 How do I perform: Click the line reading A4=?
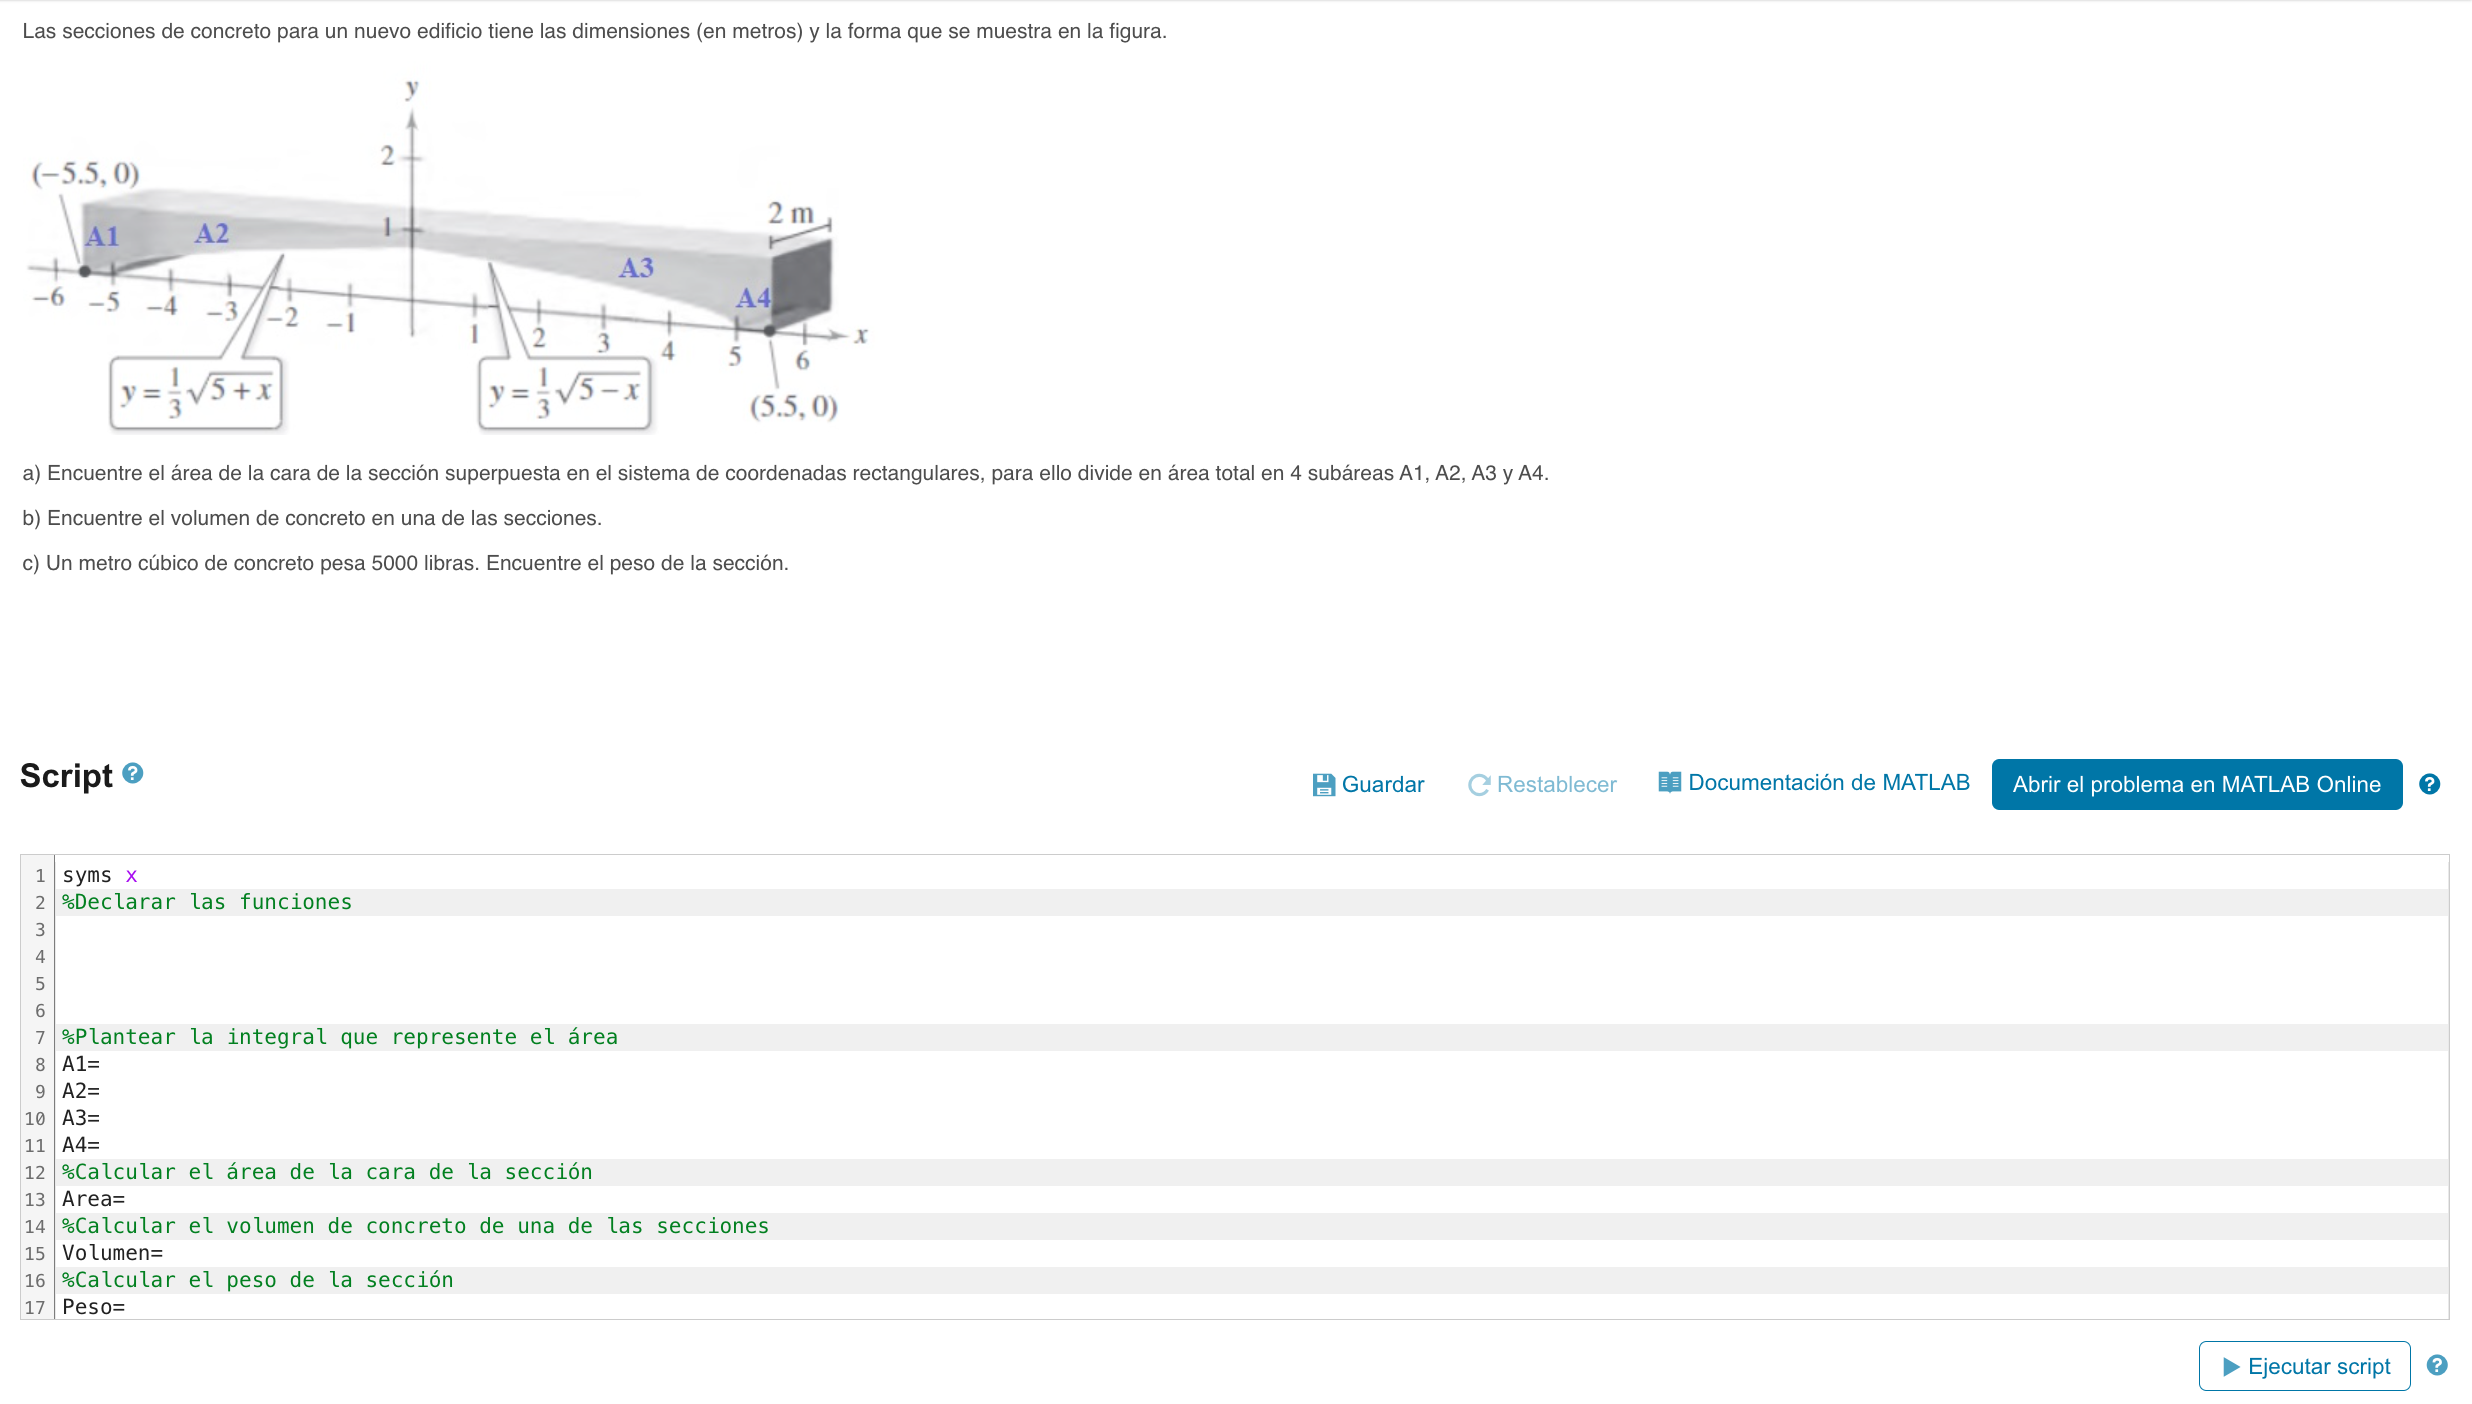coord(1250,1145)
